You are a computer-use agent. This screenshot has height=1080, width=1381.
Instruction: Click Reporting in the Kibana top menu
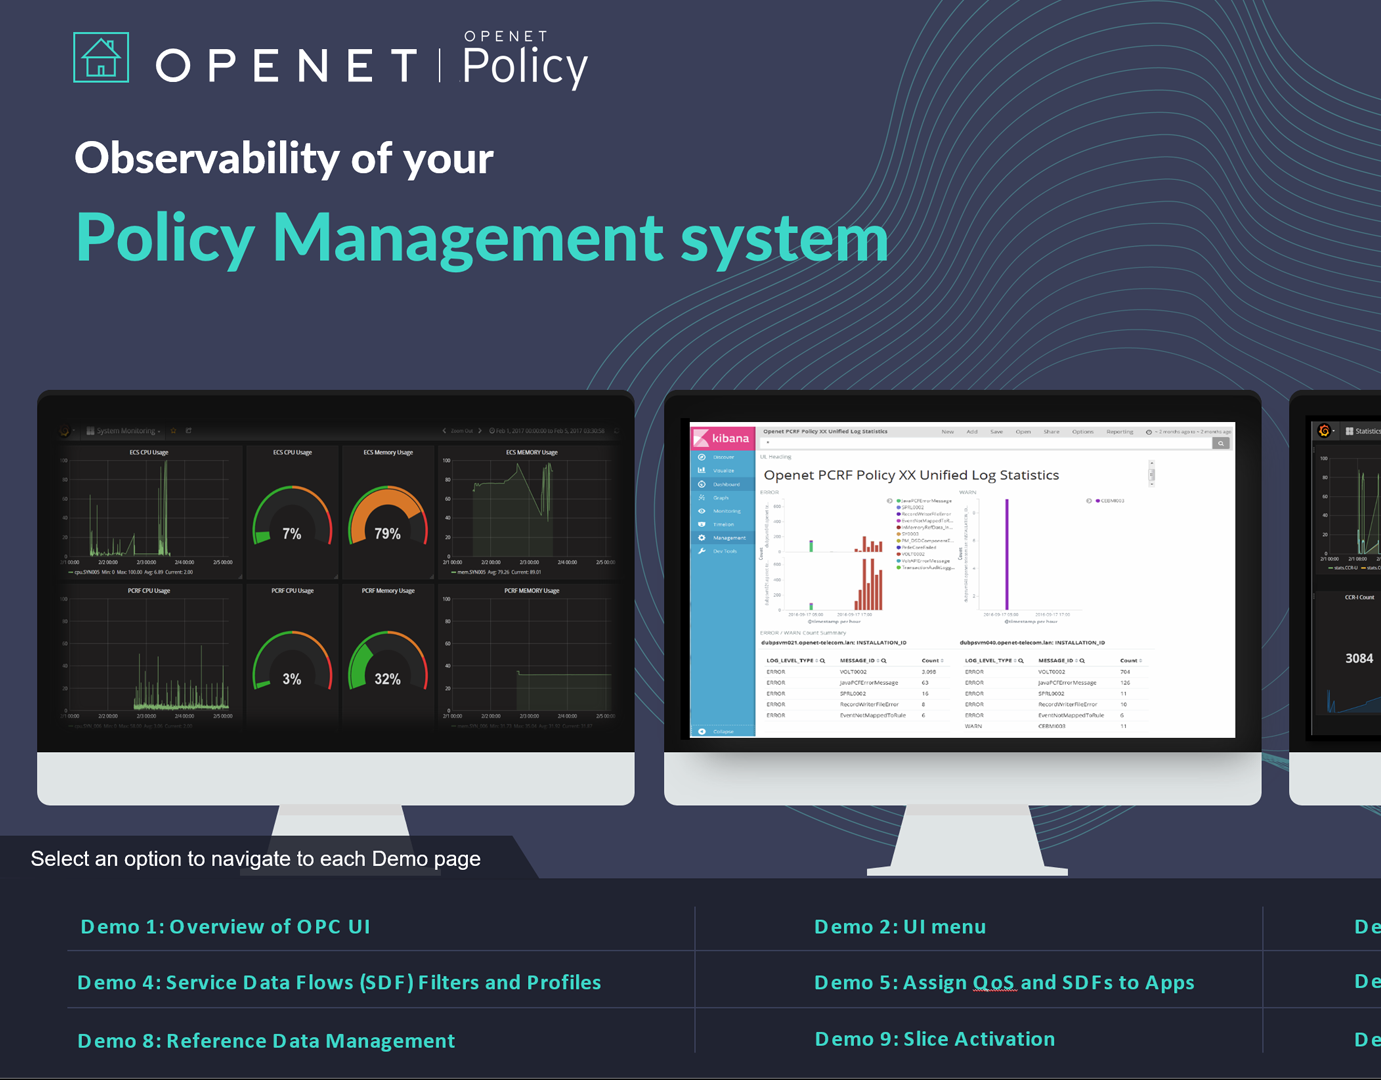(x=1120, y=432)
